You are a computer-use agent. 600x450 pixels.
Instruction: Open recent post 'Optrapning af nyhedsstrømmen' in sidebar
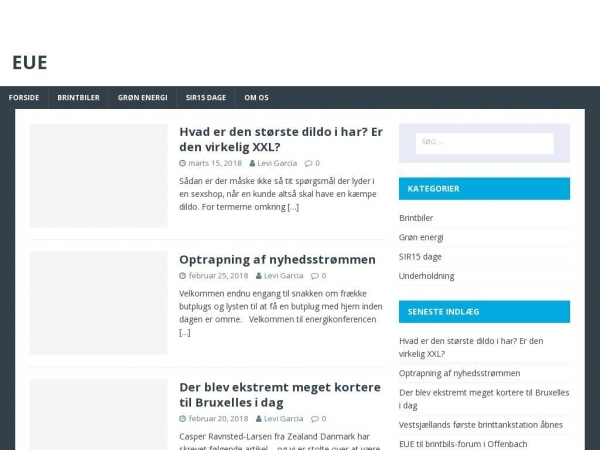tap(460, 373)
